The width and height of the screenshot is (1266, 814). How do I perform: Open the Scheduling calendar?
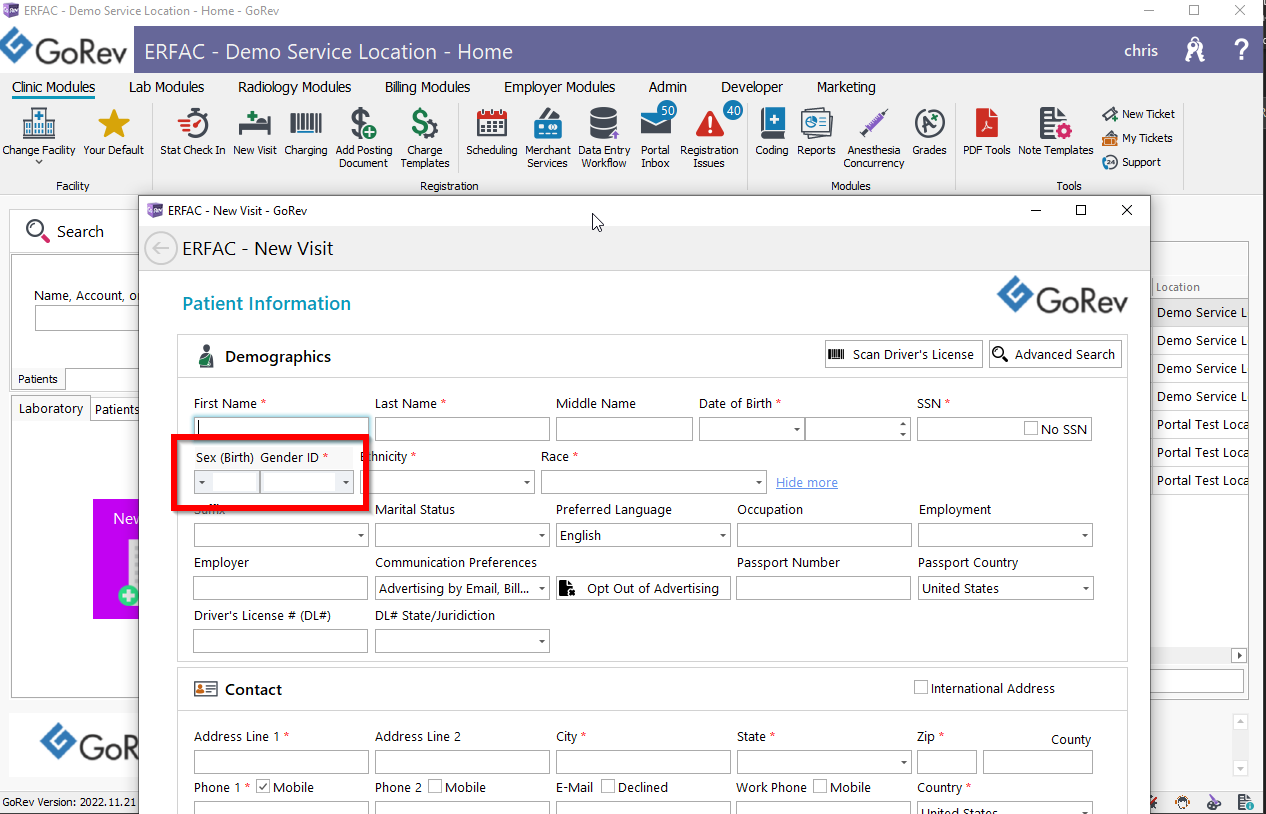pos(492,133)
